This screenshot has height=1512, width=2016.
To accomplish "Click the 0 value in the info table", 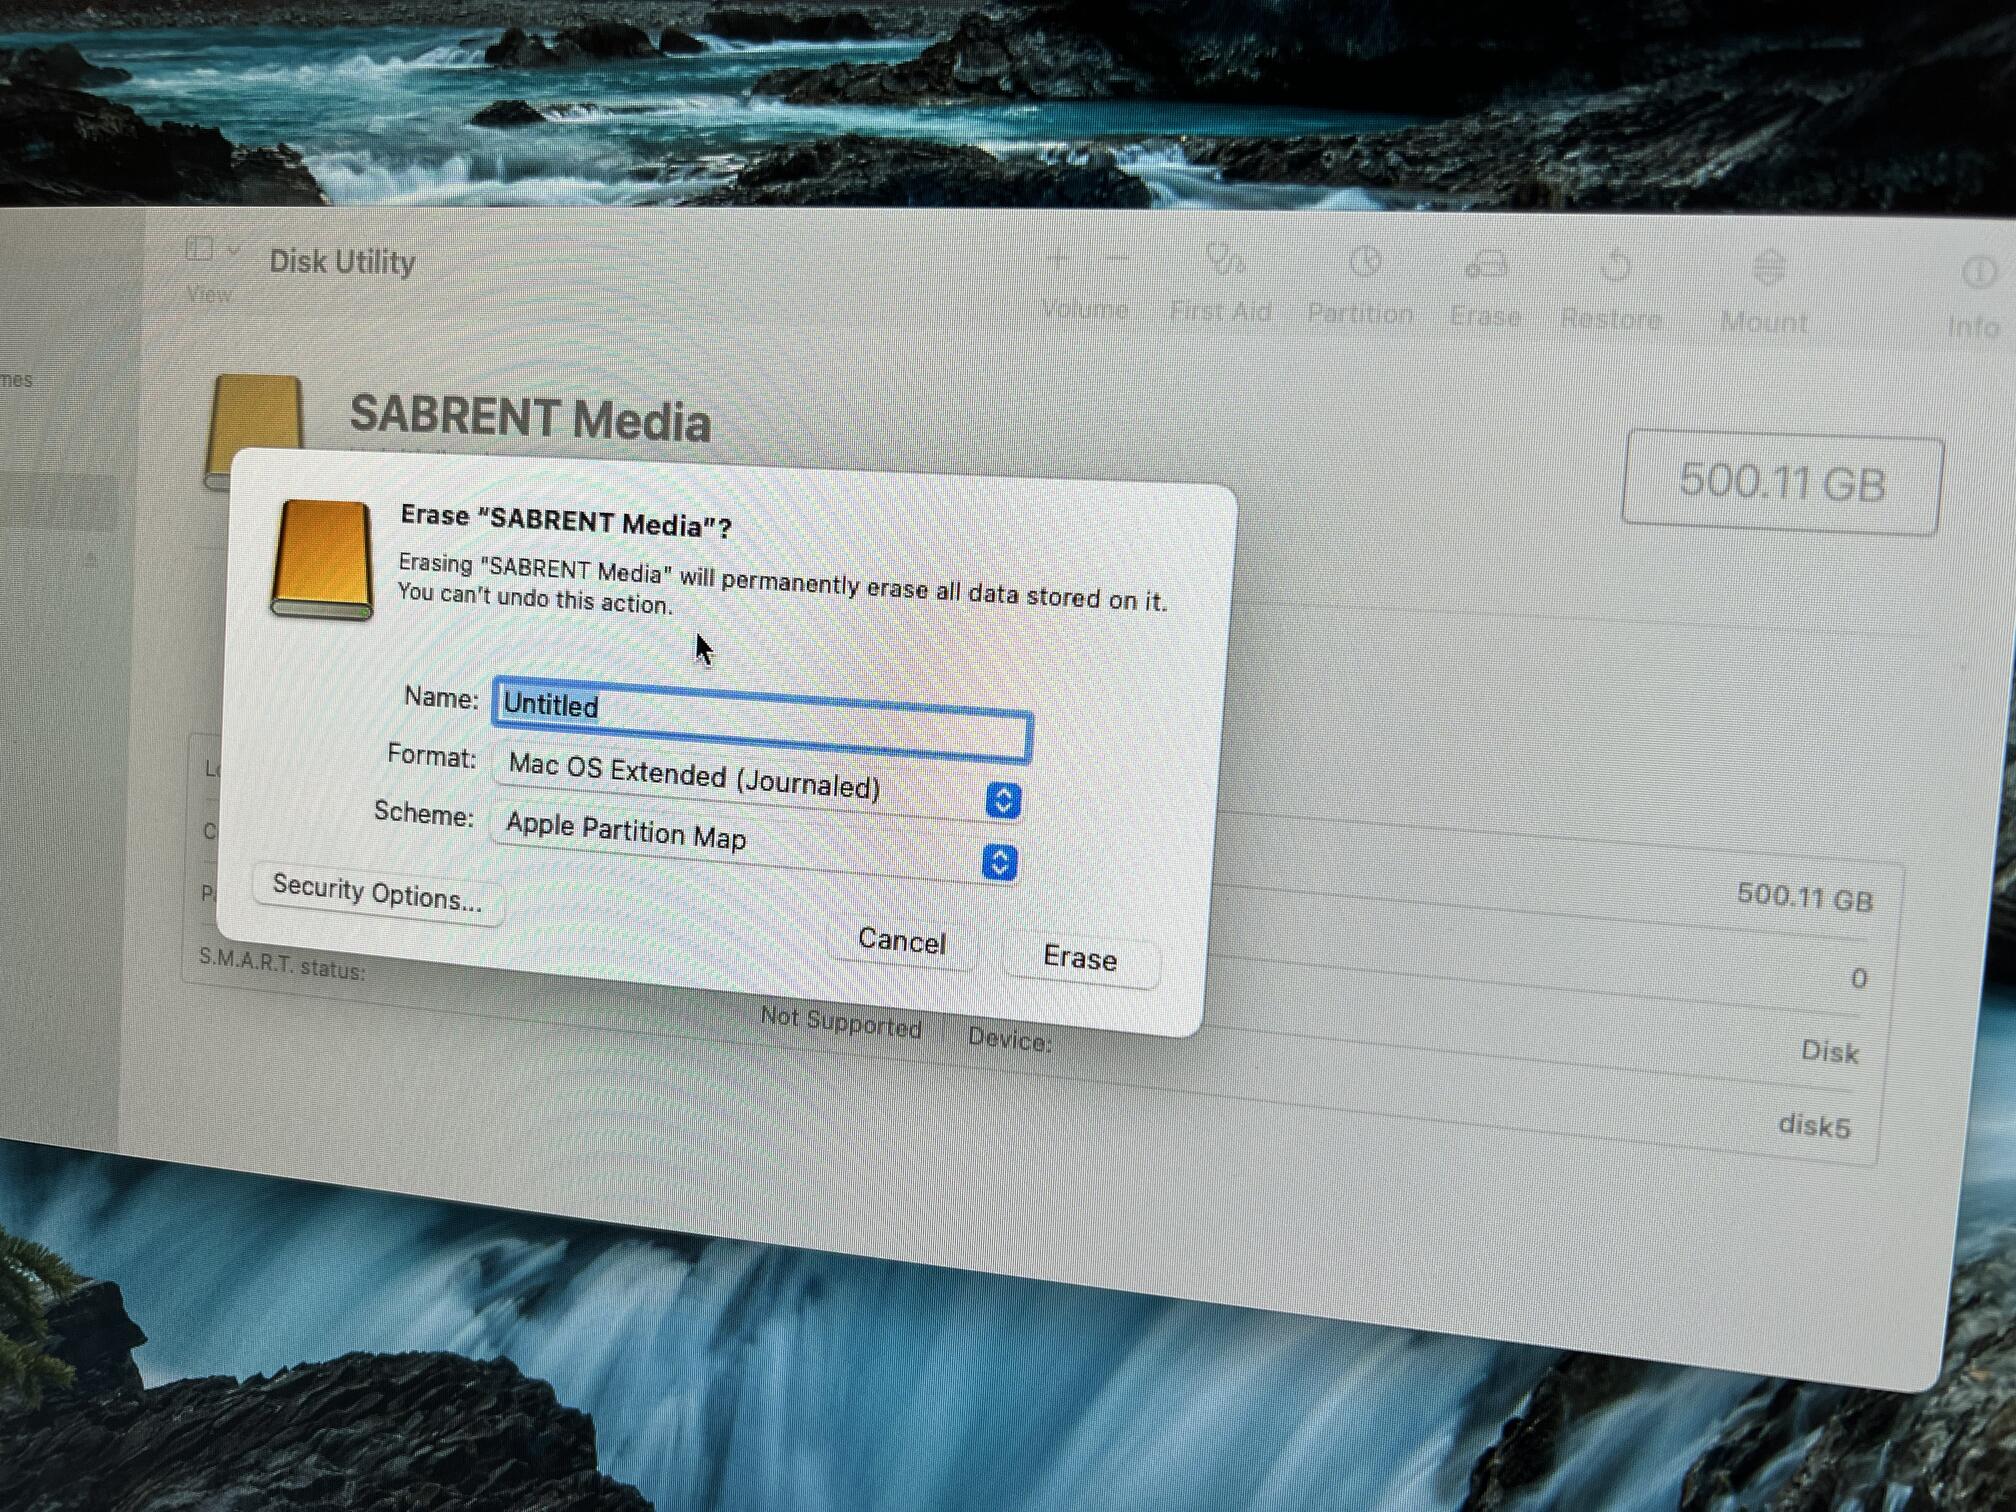I will [1858, 978].
